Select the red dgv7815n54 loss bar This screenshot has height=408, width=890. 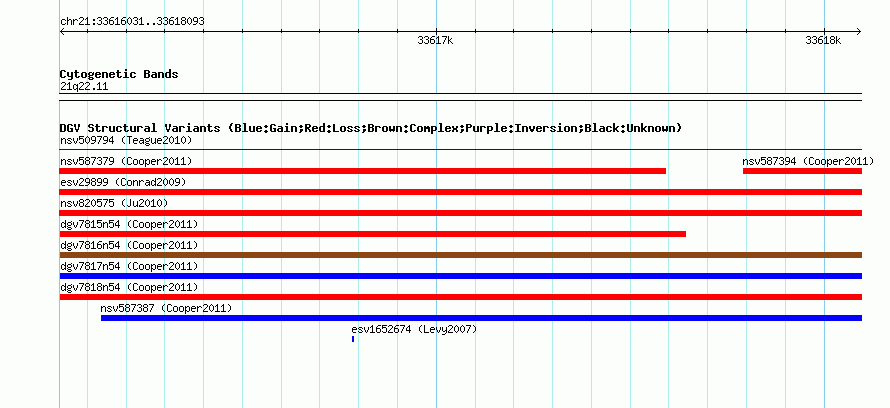pos(372,234)
